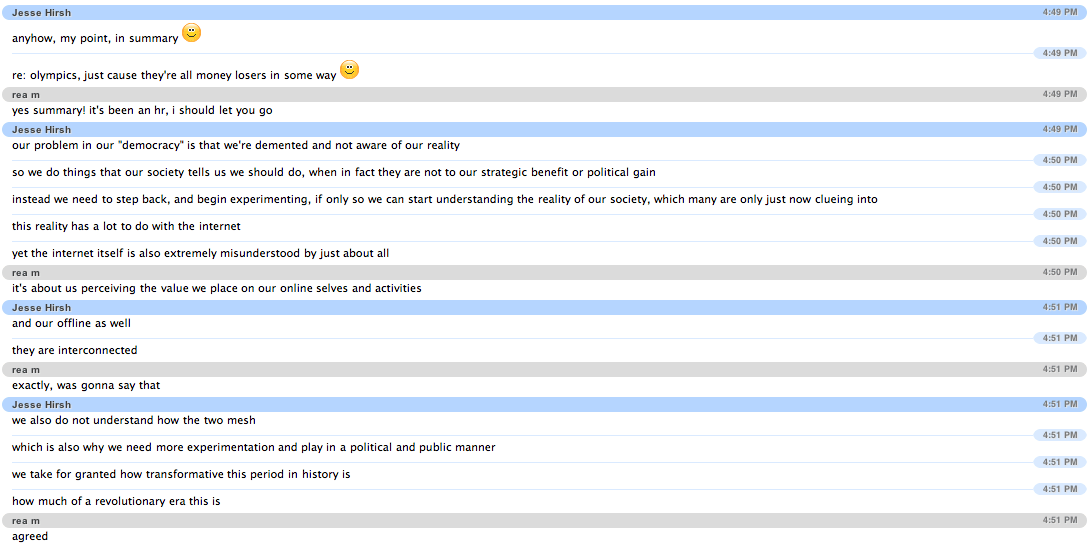Screen dimensions: 1092x545
Task: Select "we take for granted how transformative" message
Action: [x=181, y=474]
